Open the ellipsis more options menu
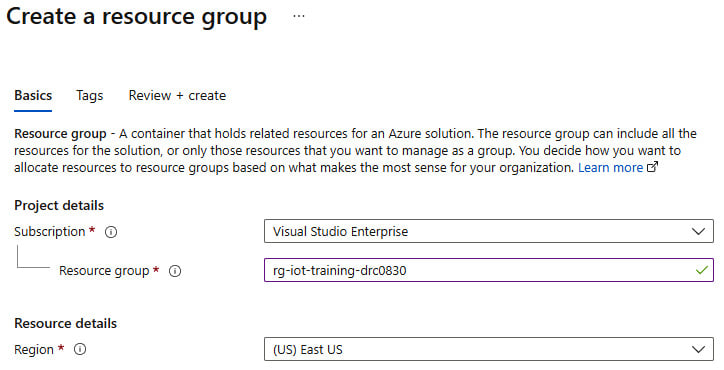 [x=299, y=17]
